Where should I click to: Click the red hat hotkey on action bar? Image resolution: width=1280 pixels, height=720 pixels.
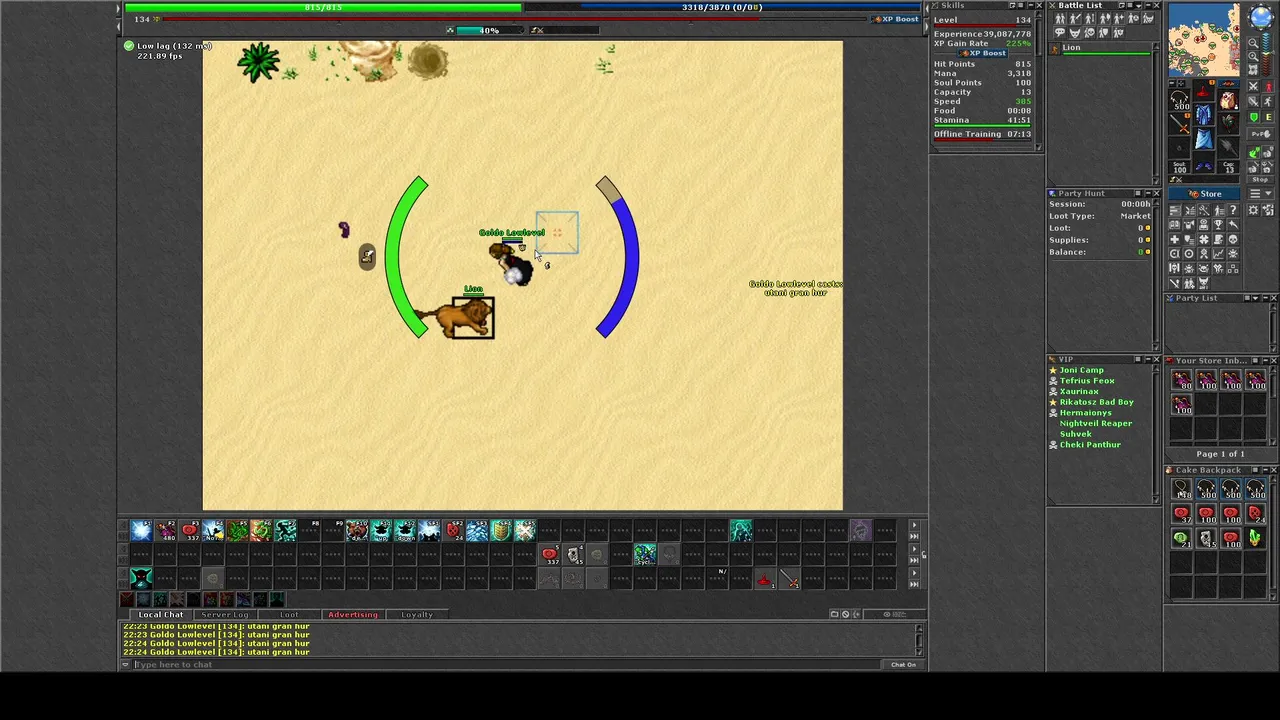tap(765, 578)
